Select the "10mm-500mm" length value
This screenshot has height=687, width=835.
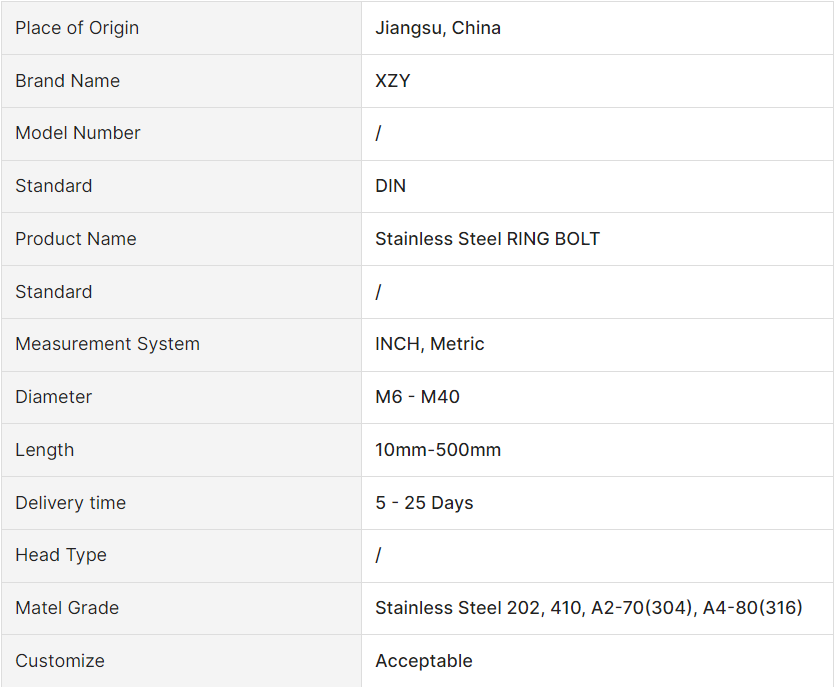[438, 450]
